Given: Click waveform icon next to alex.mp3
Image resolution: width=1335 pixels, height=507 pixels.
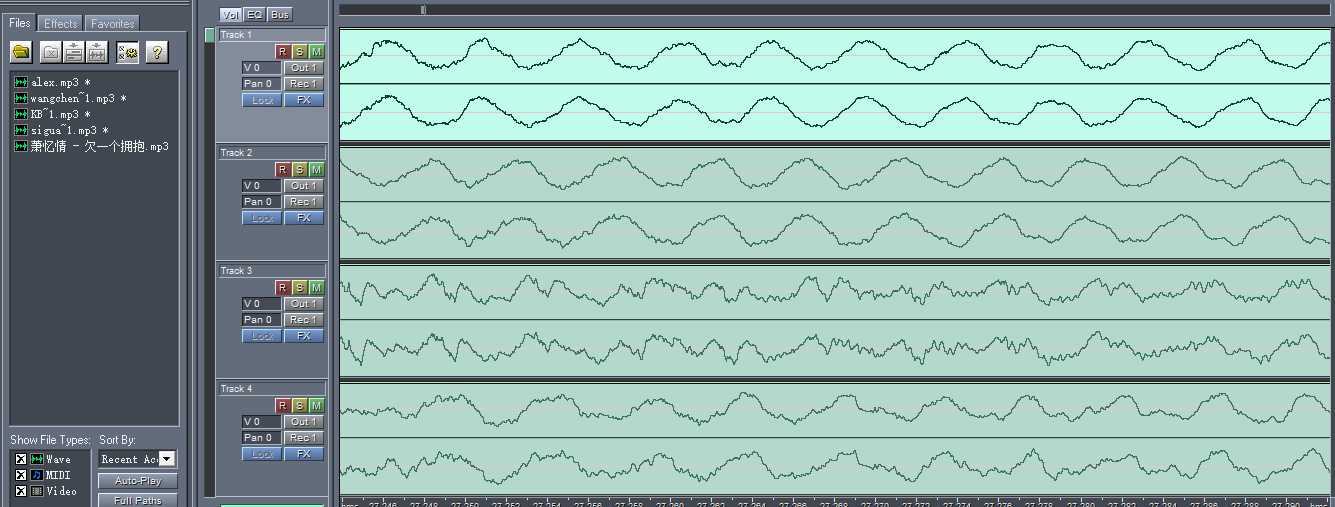Looking at the screenshot, I should pos(21,82).
